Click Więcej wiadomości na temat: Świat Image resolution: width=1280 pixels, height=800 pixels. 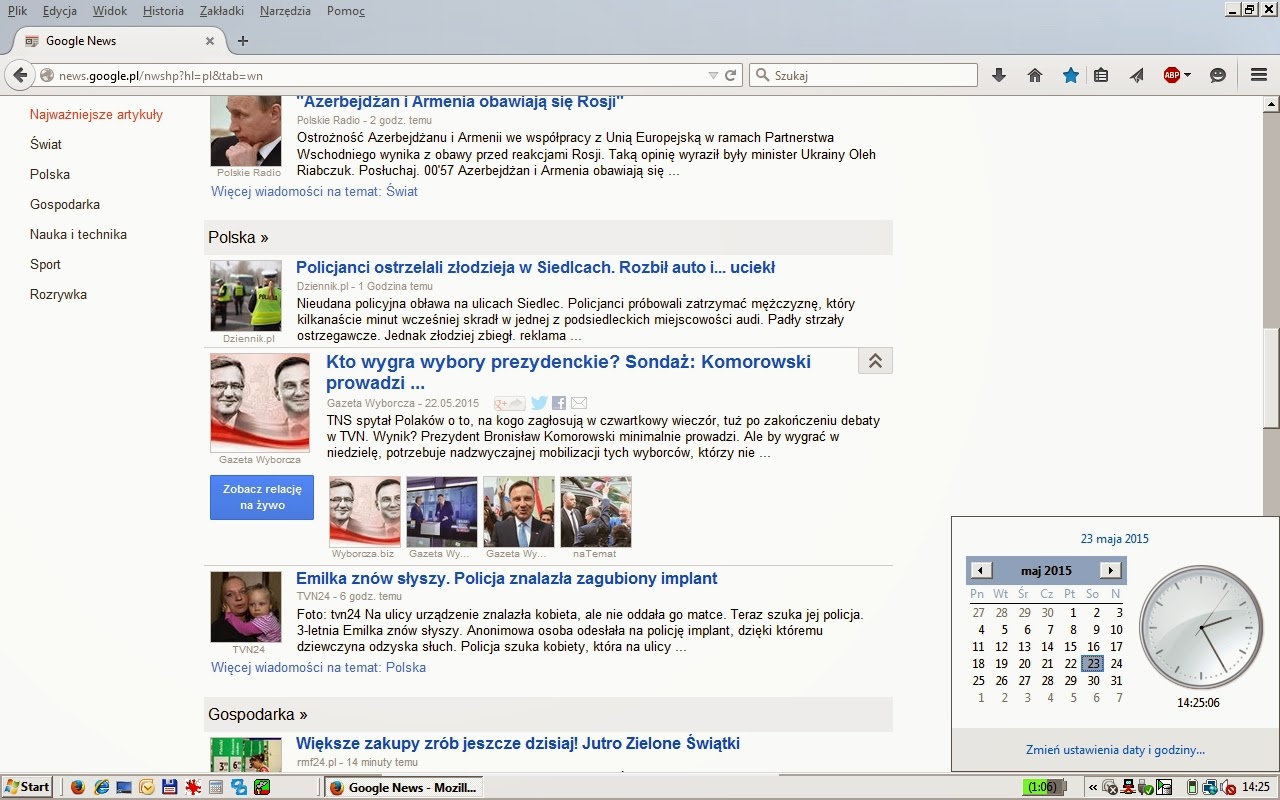tap(314, 191)
